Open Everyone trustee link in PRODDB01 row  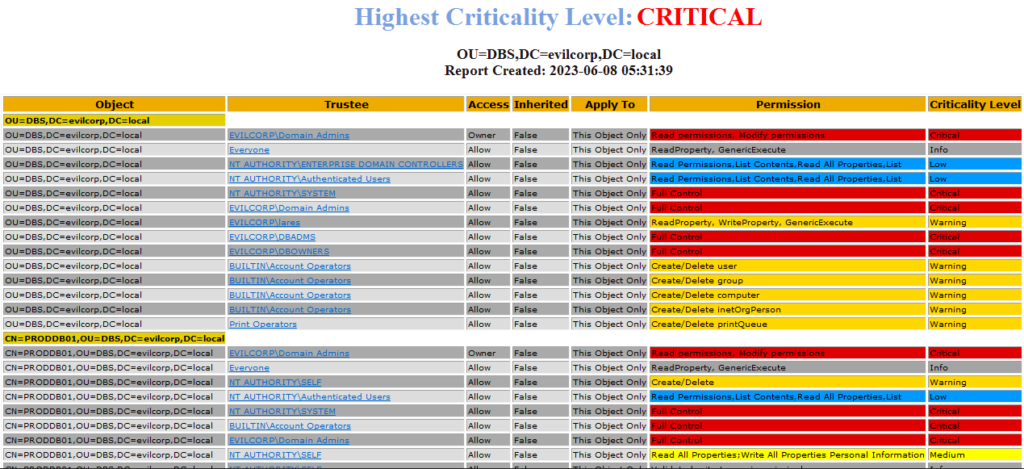tap(249, 368)
